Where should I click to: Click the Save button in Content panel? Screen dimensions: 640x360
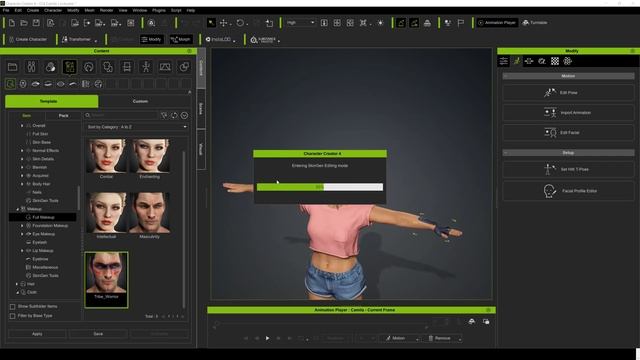[x=98, y=334]
